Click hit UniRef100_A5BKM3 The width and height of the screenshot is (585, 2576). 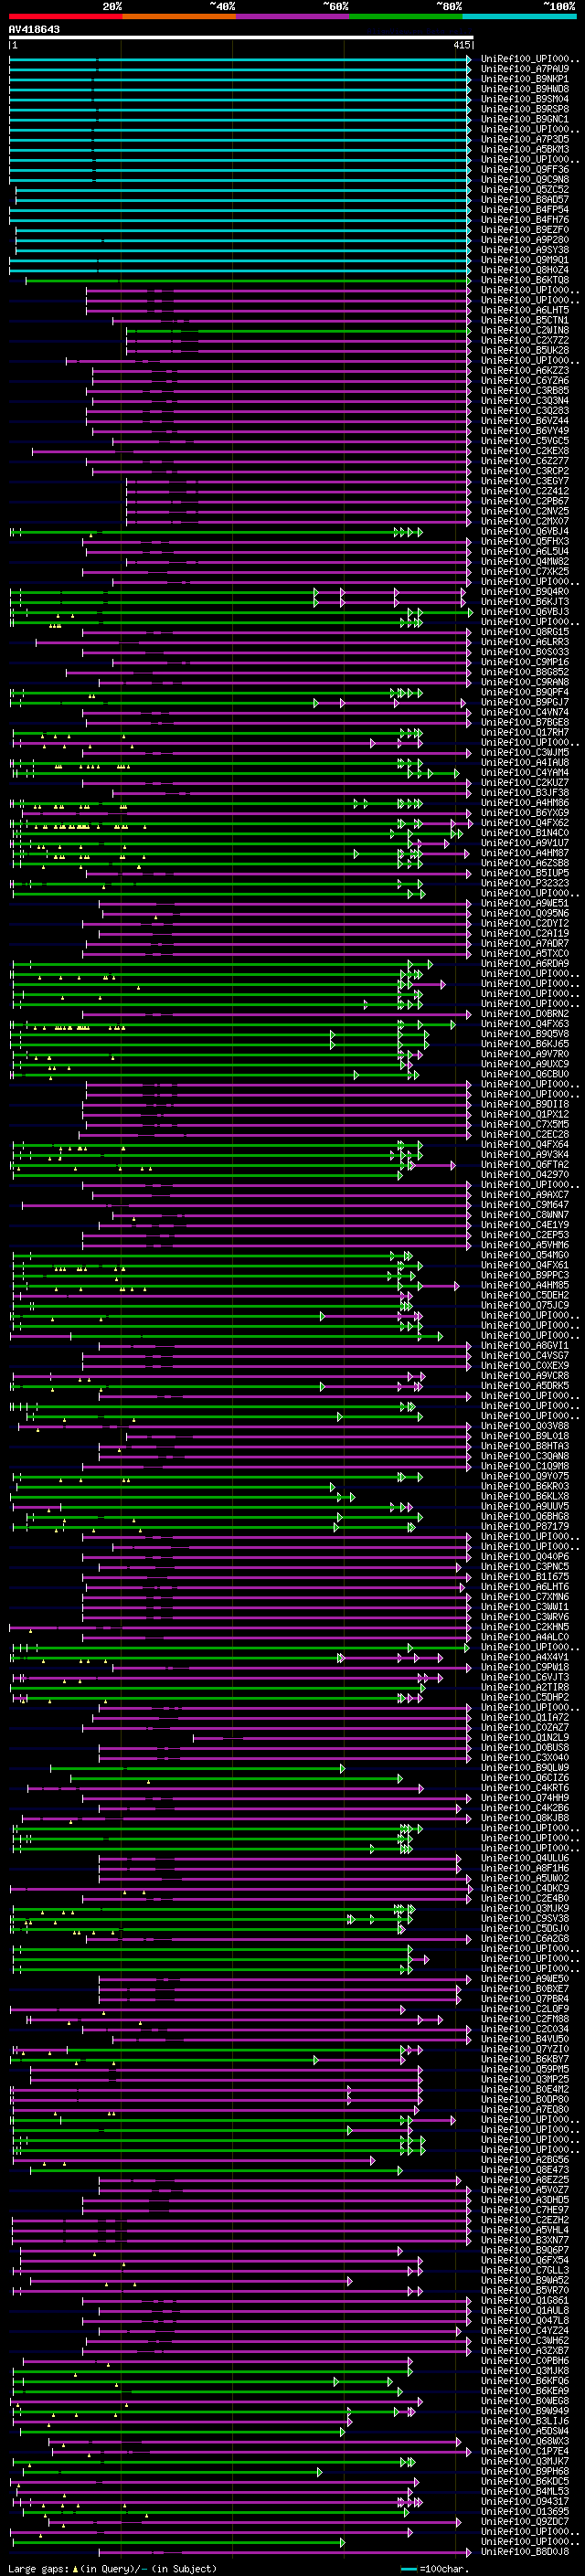coord(525,149)
